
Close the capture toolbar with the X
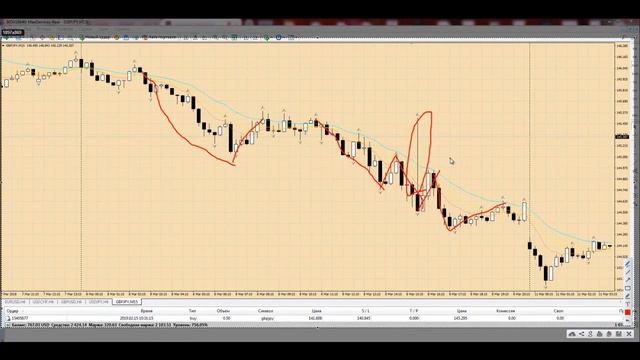click(x=629, y=334)
